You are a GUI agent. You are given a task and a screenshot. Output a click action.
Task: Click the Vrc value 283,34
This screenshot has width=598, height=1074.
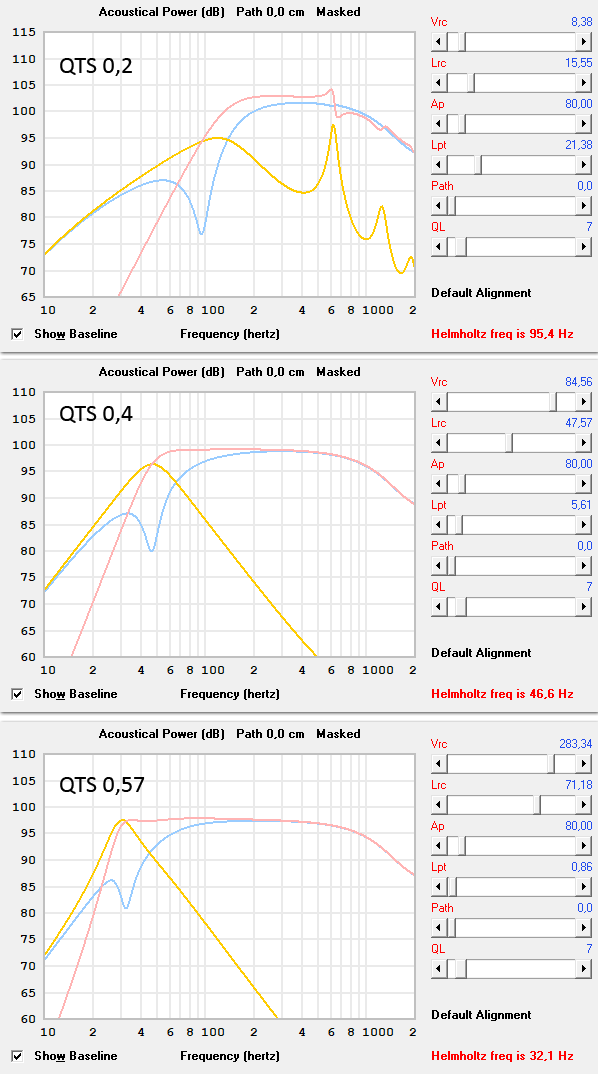[577, 744]
